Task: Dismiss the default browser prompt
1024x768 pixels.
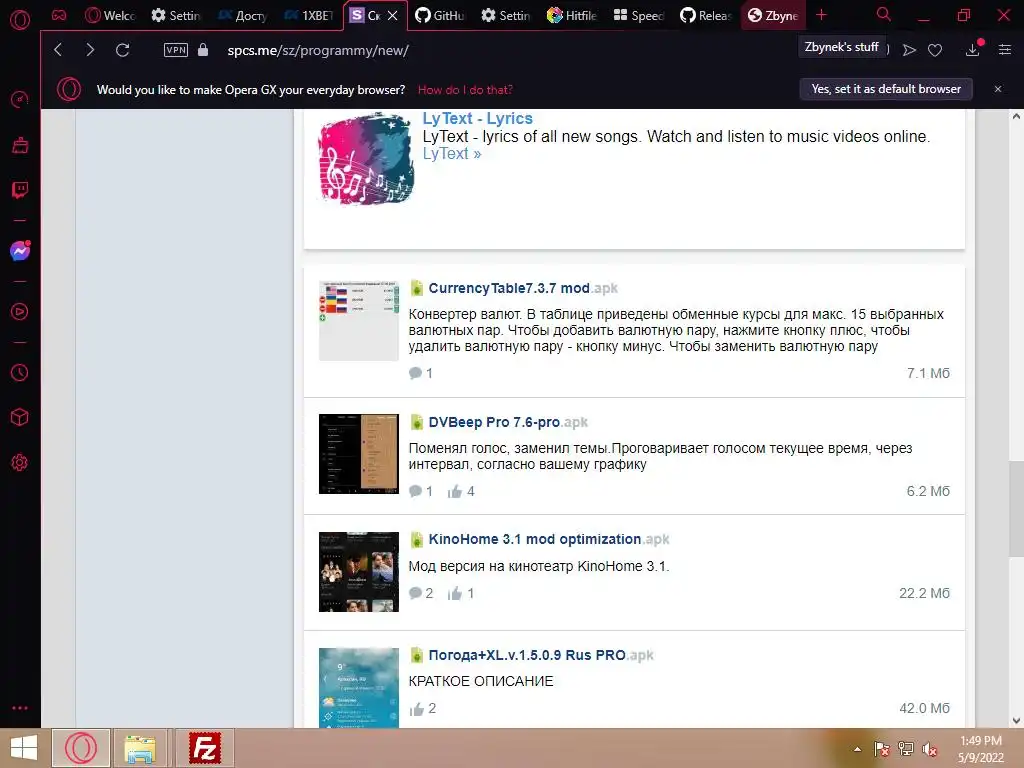Action: coord(998,89)
